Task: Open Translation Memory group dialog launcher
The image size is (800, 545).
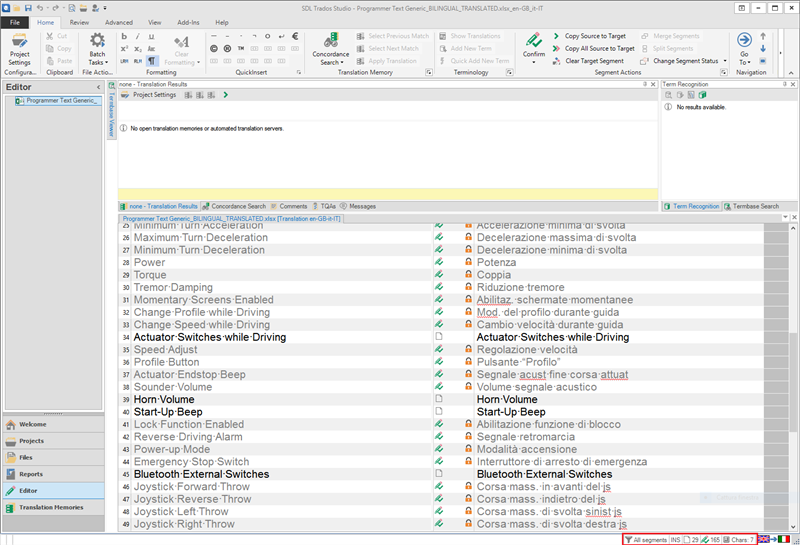Action: pos(429,72)
